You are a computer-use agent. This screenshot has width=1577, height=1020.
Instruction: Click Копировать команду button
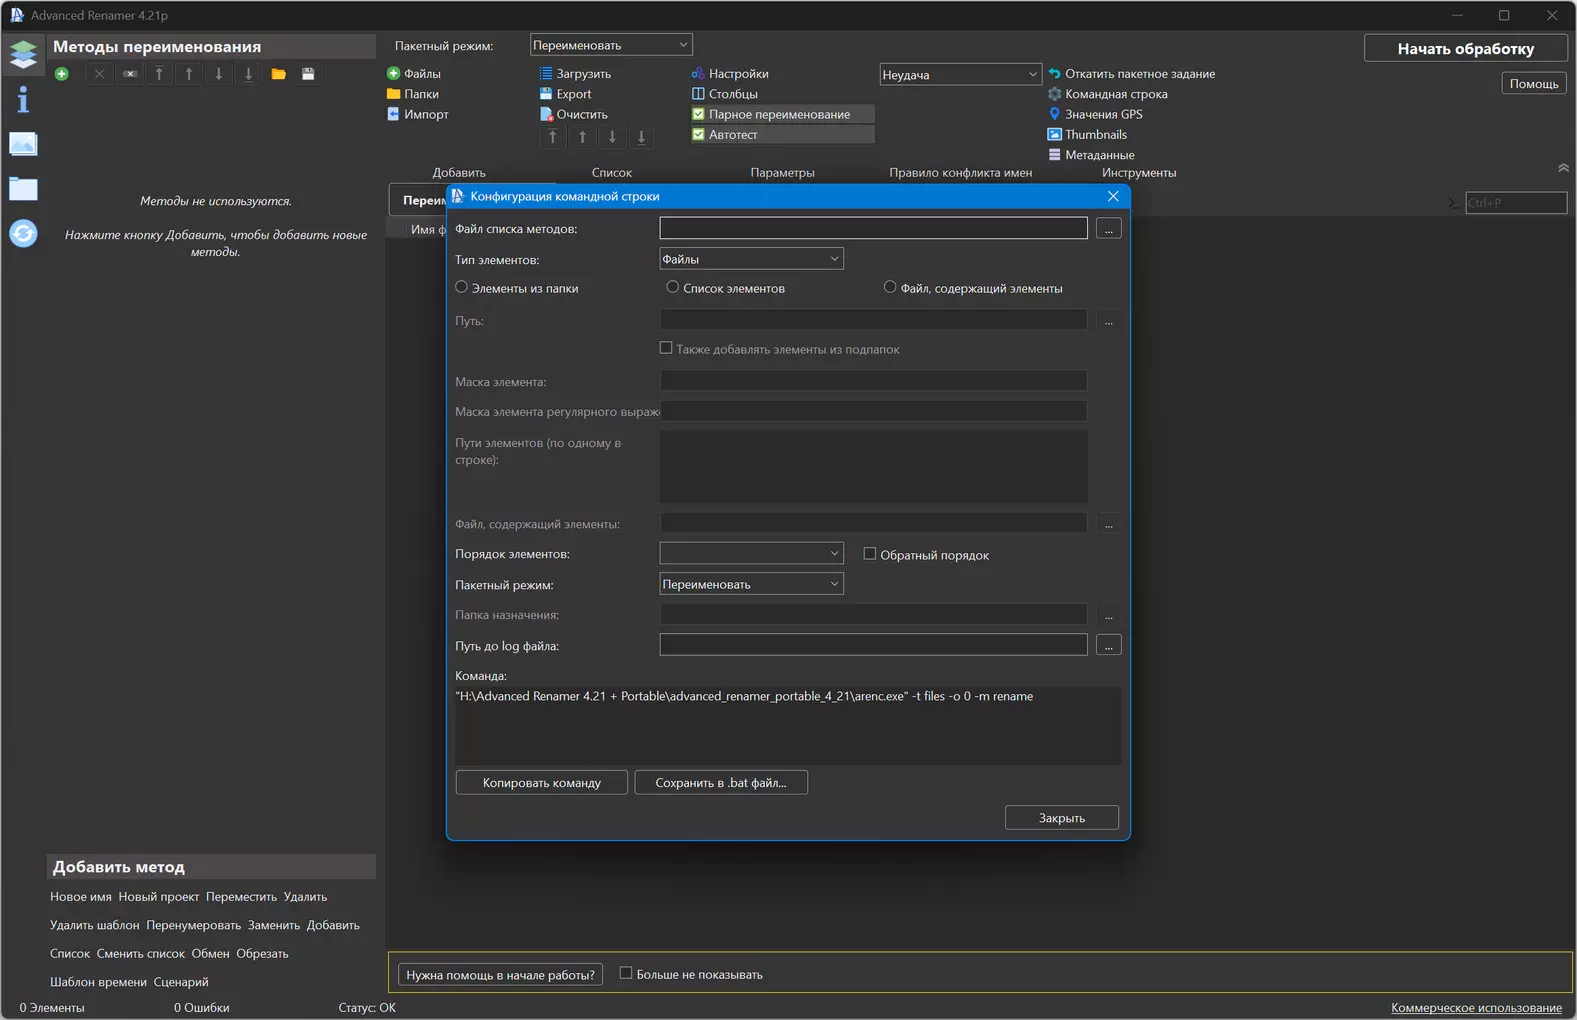tap(542, 783)
